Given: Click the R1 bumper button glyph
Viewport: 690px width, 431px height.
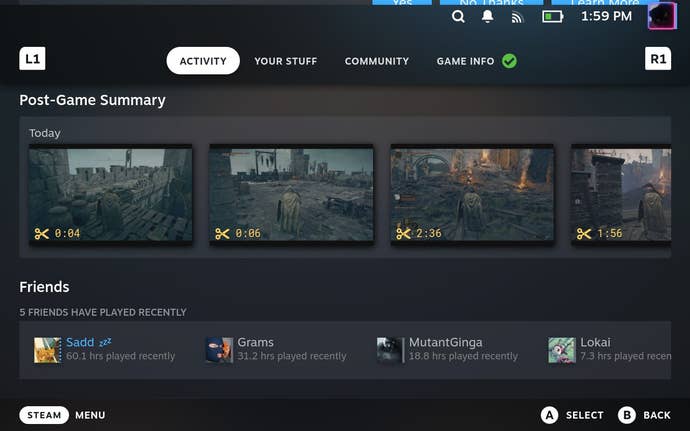Looking at the screenshot, I should click(658, 59).
